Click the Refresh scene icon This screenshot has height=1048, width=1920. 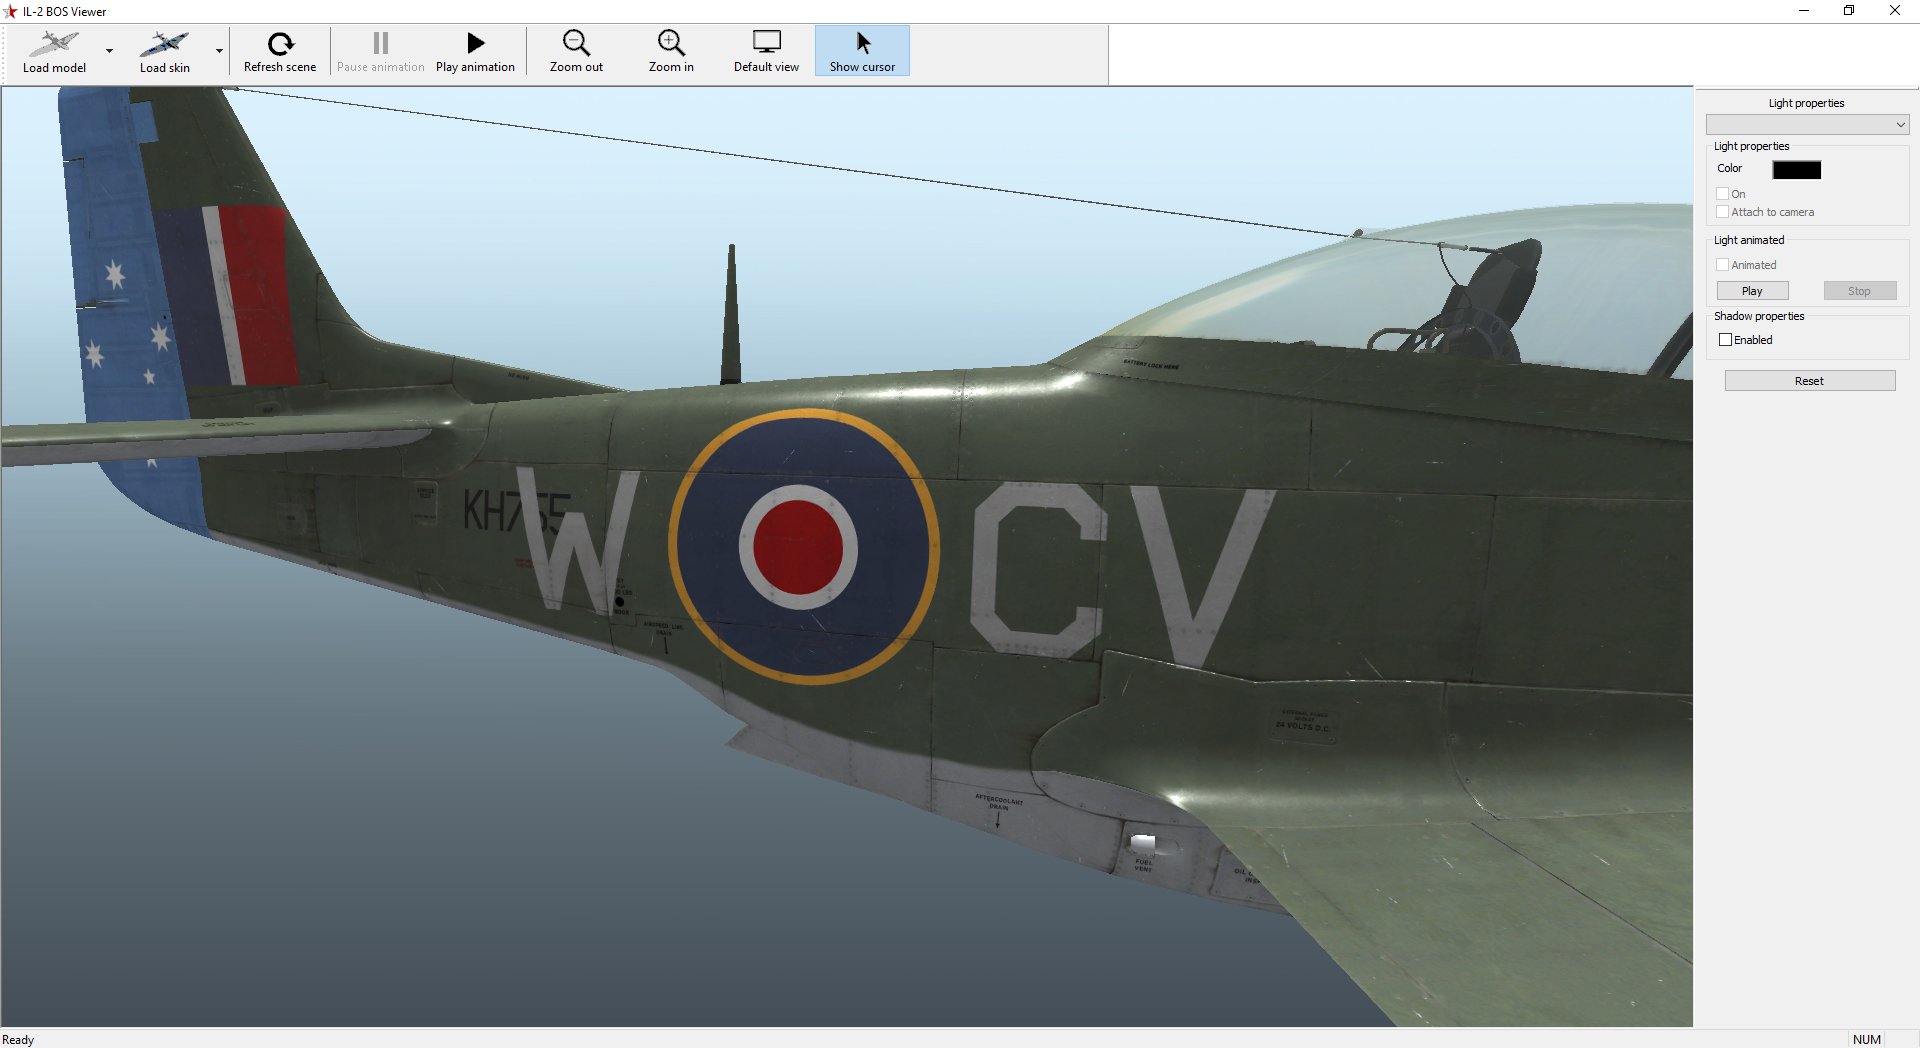280,43
